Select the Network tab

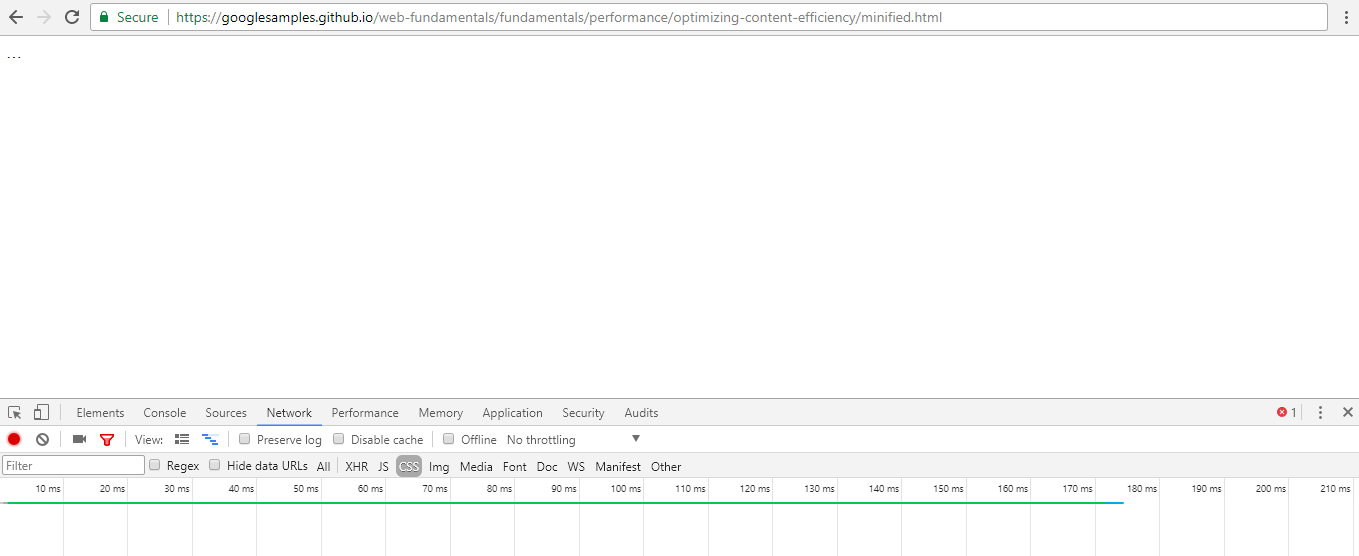click(x=289, y=412)
